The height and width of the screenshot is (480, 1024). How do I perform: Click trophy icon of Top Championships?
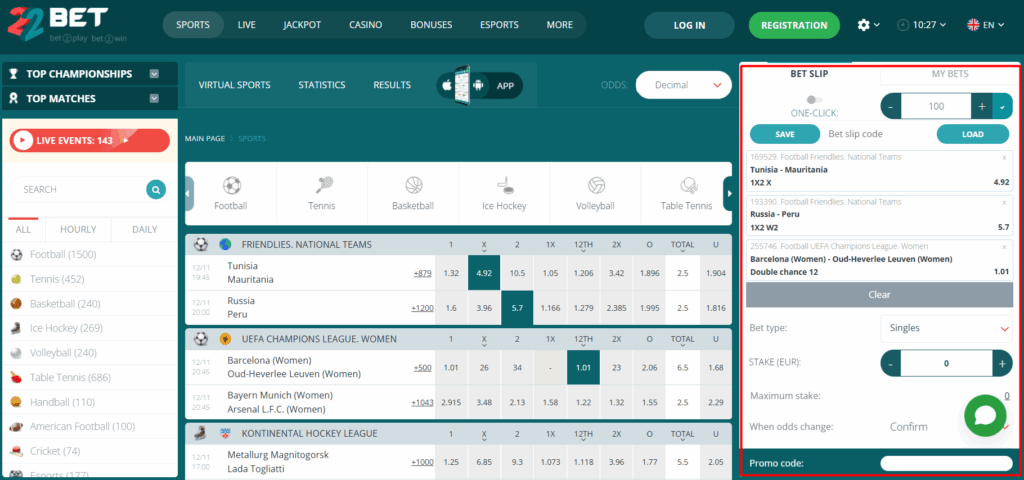pyautogui.click(x=13, y=74)
